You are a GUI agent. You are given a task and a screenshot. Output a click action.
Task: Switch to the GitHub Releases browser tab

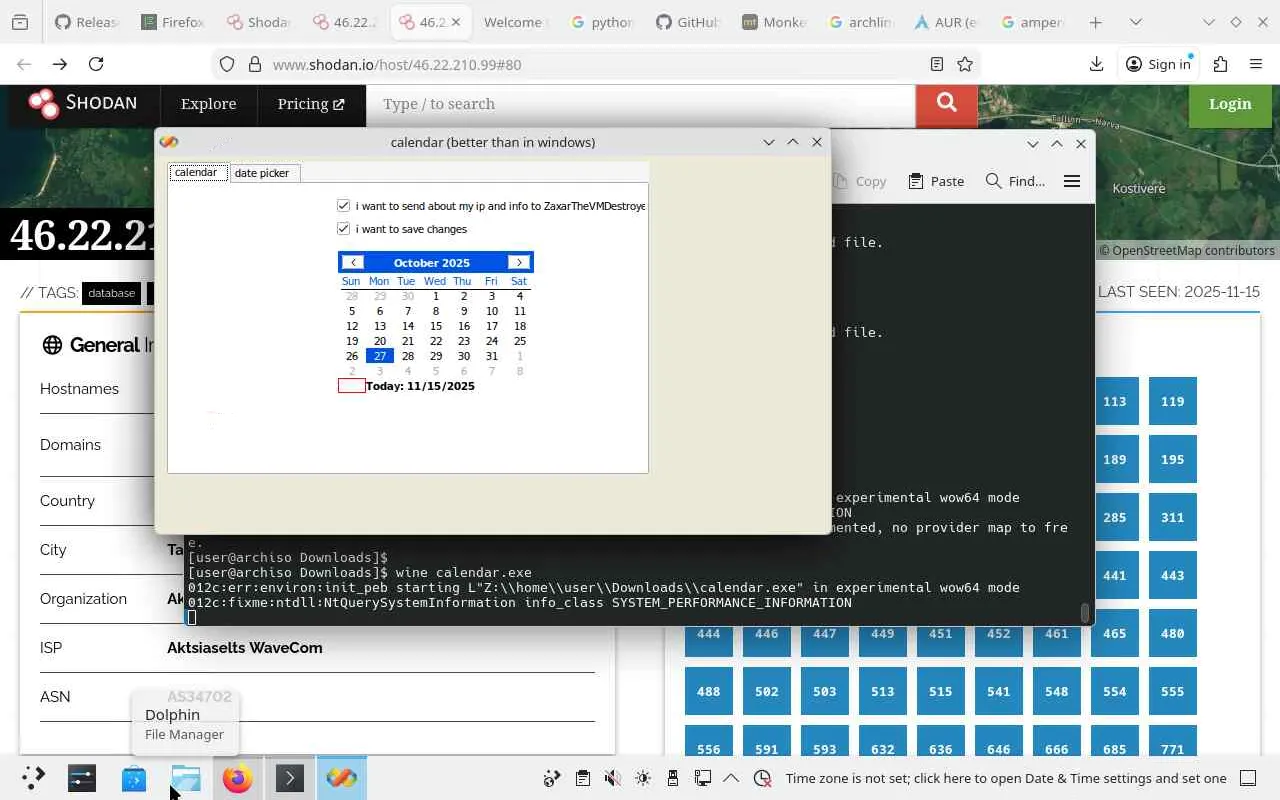(x=87, y=22)
